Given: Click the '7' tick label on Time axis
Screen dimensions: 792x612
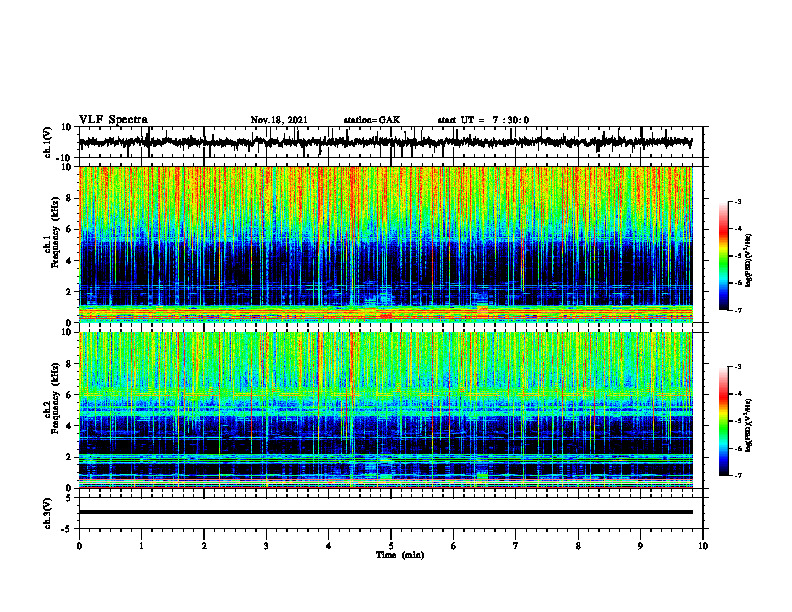Looking at the screenshot, I should point(515,546).
